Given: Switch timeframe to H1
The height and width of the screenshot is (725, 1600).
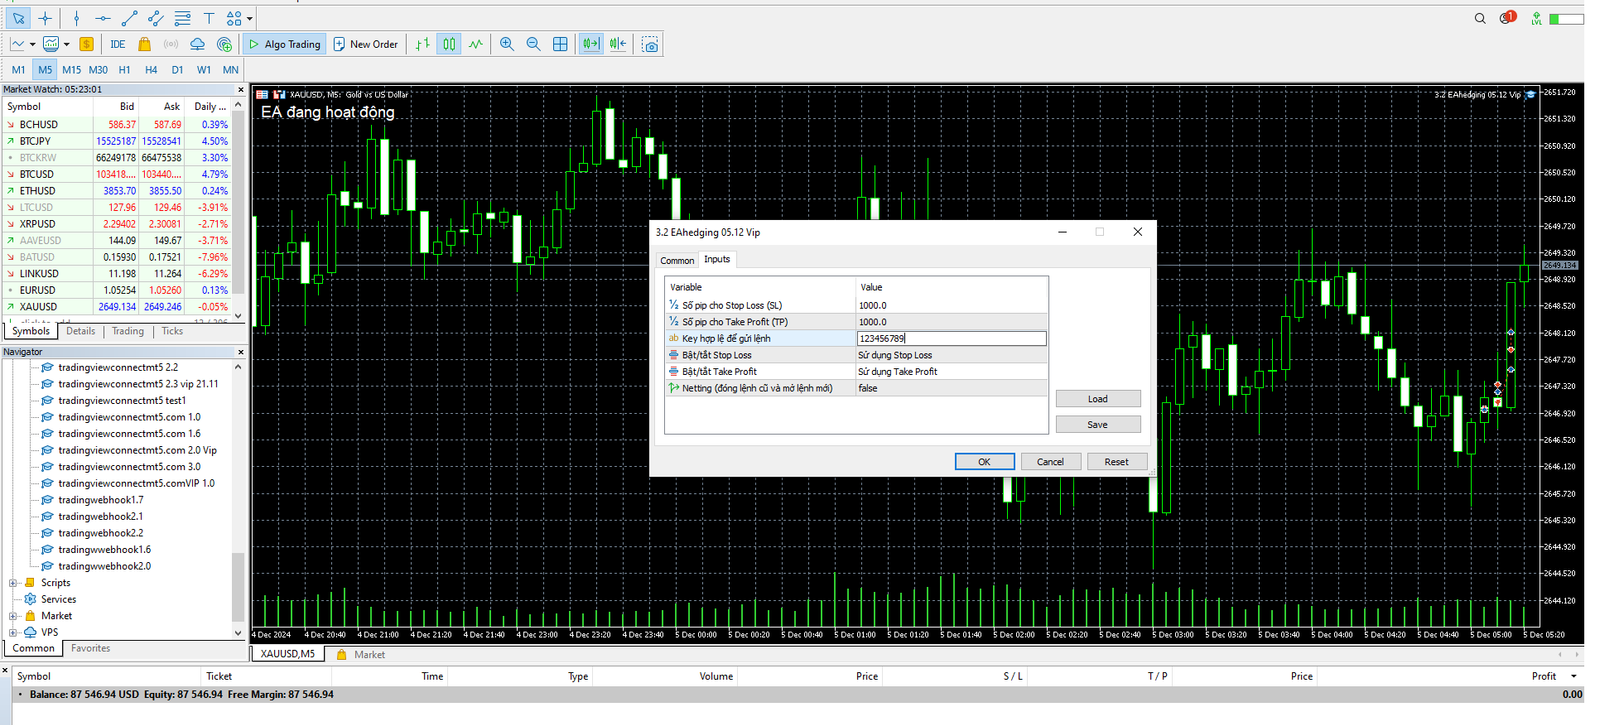Looking at the screenshot, I should pyautogui.click(x=124, y=70).
